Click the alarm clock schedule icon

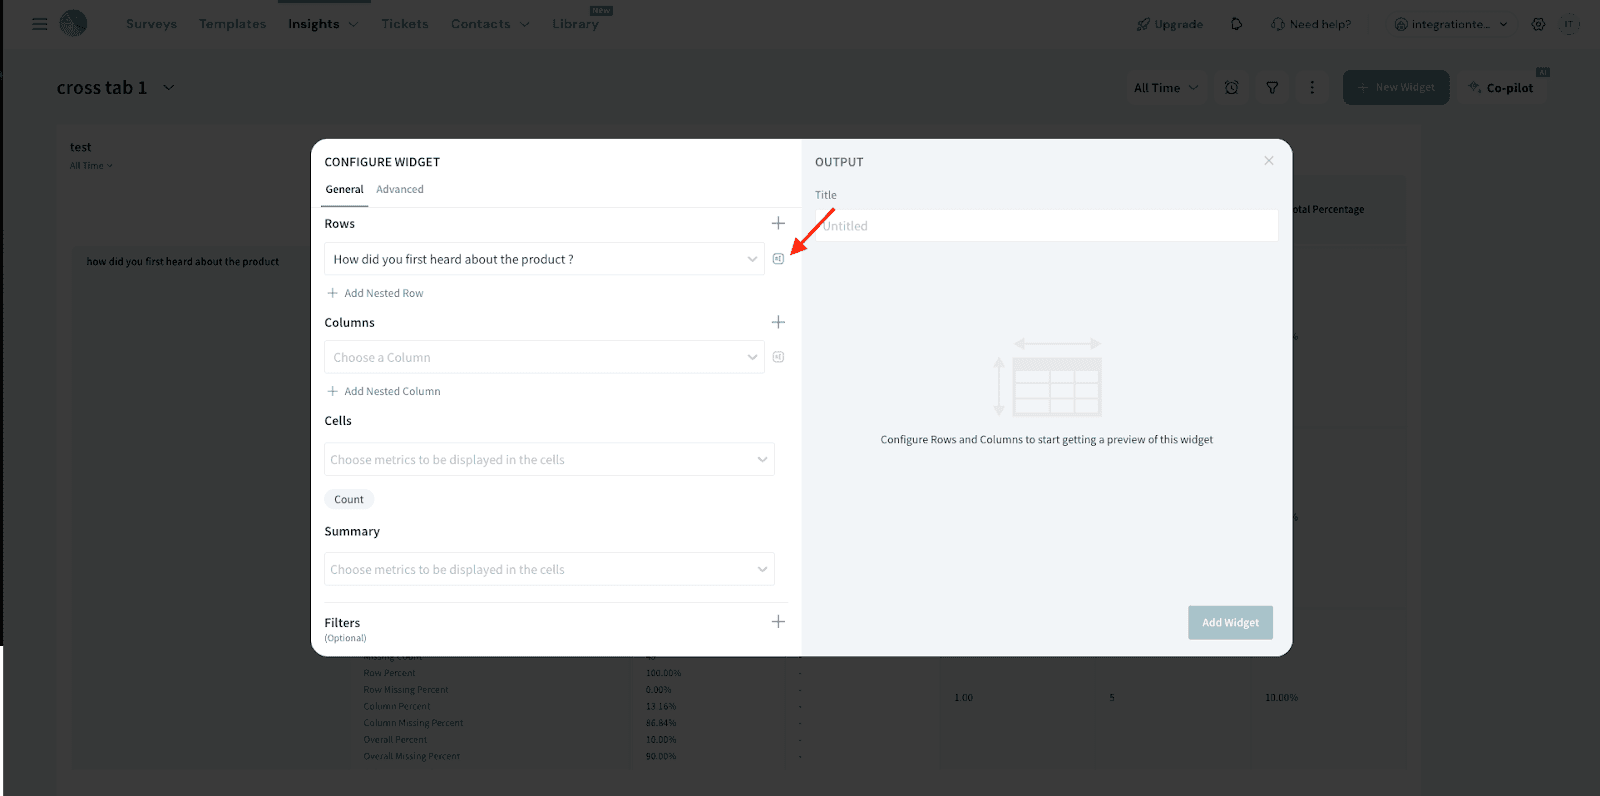pos(1232,88)
